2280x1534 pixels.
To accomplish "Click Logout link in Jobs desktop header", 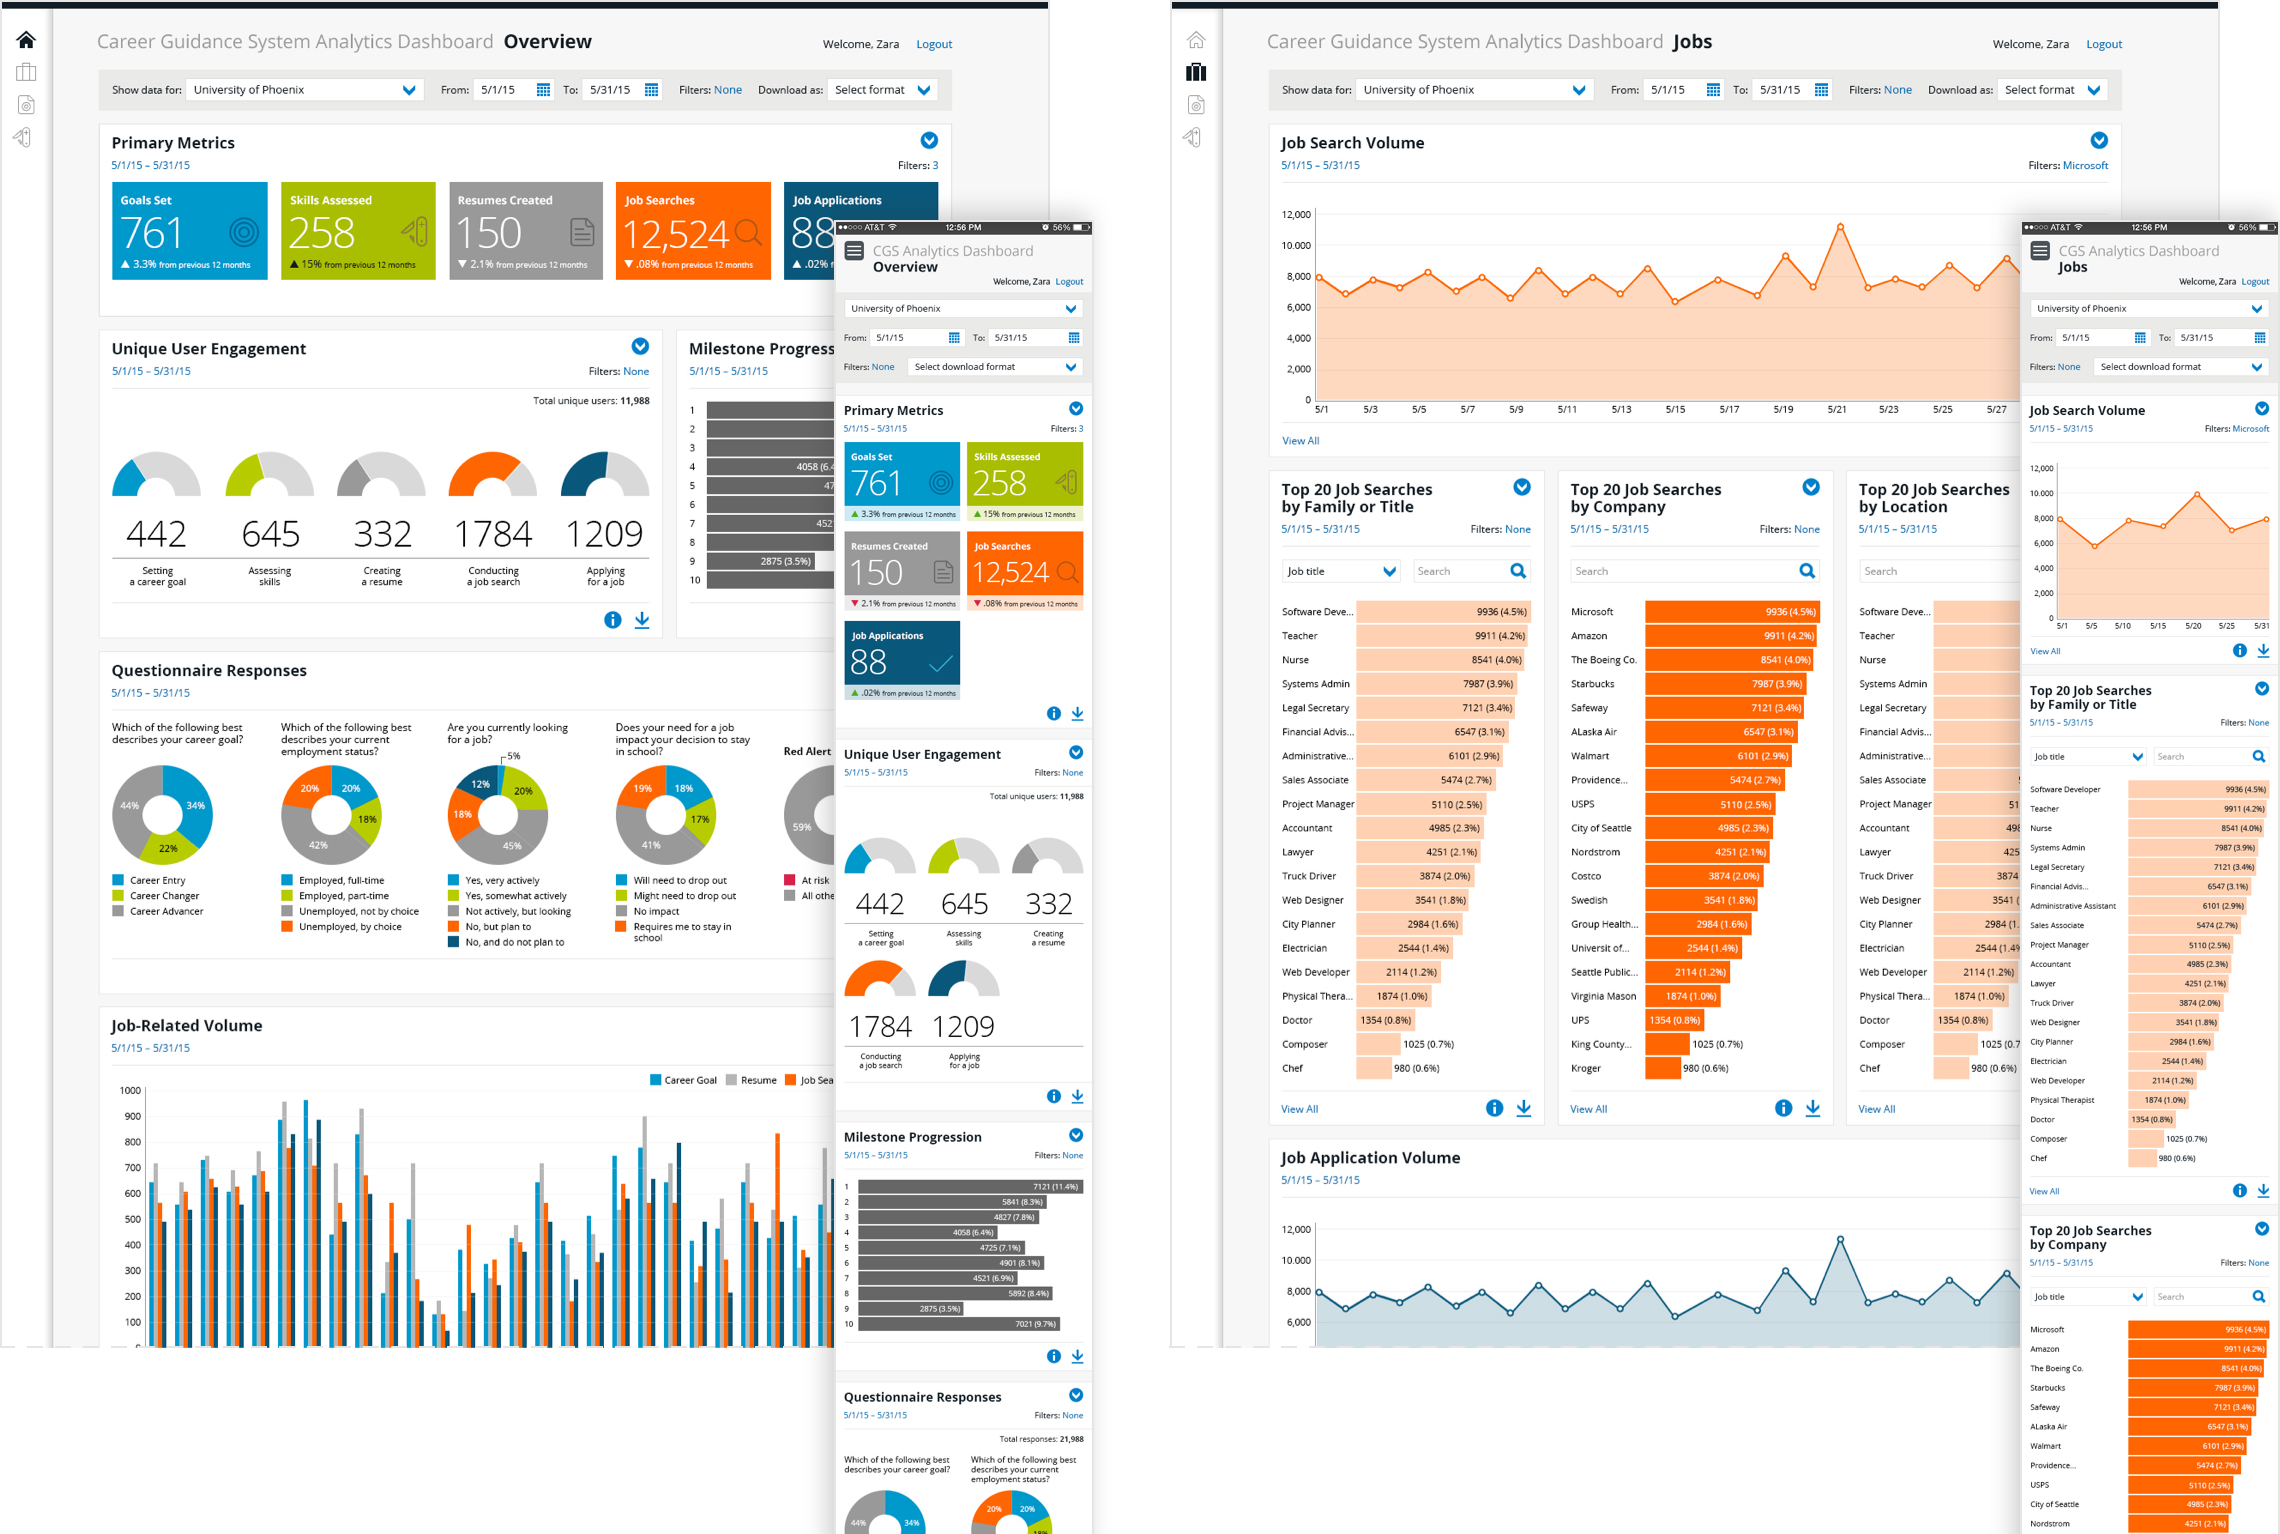I will pyautogui.click(x=2104, y=44).
